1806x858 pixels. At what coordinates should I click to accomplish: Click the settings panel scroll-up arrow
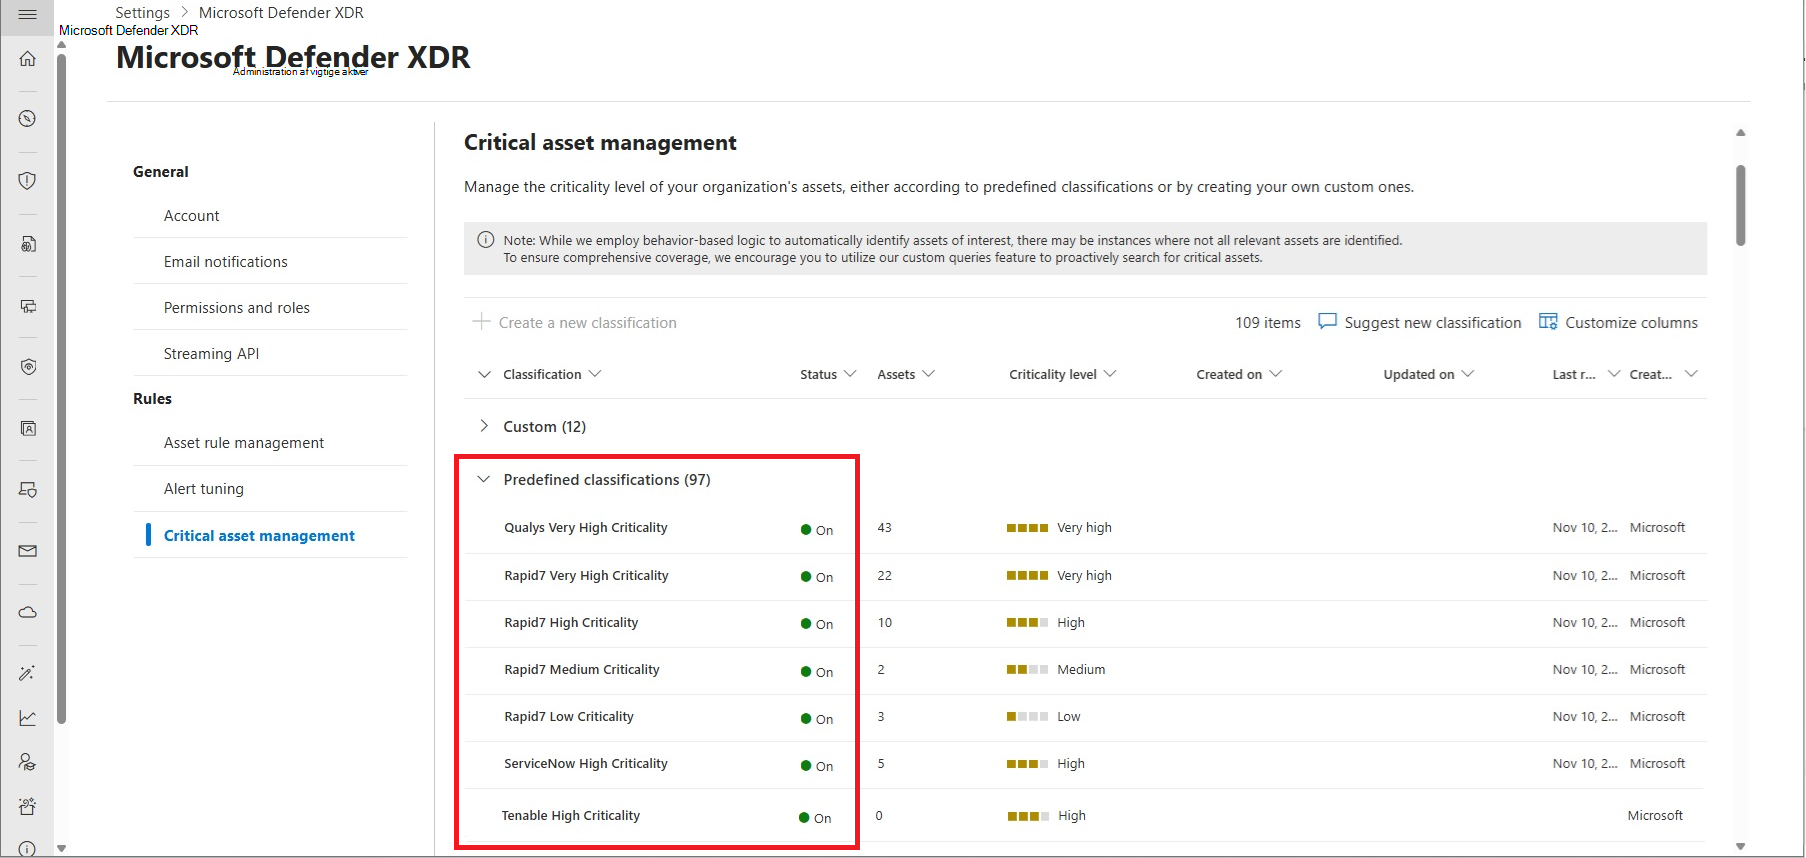click(1741, 132)
